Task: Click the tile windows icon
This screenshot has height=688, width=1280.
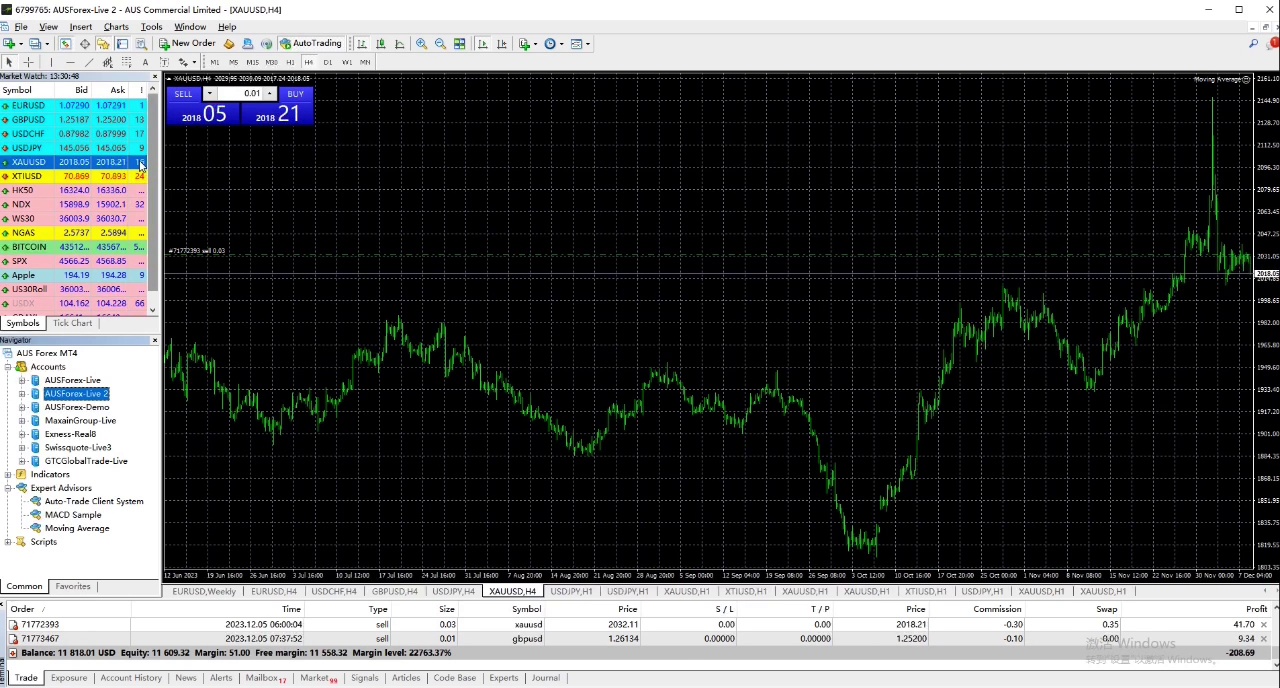Action: (x=460, y=44)
